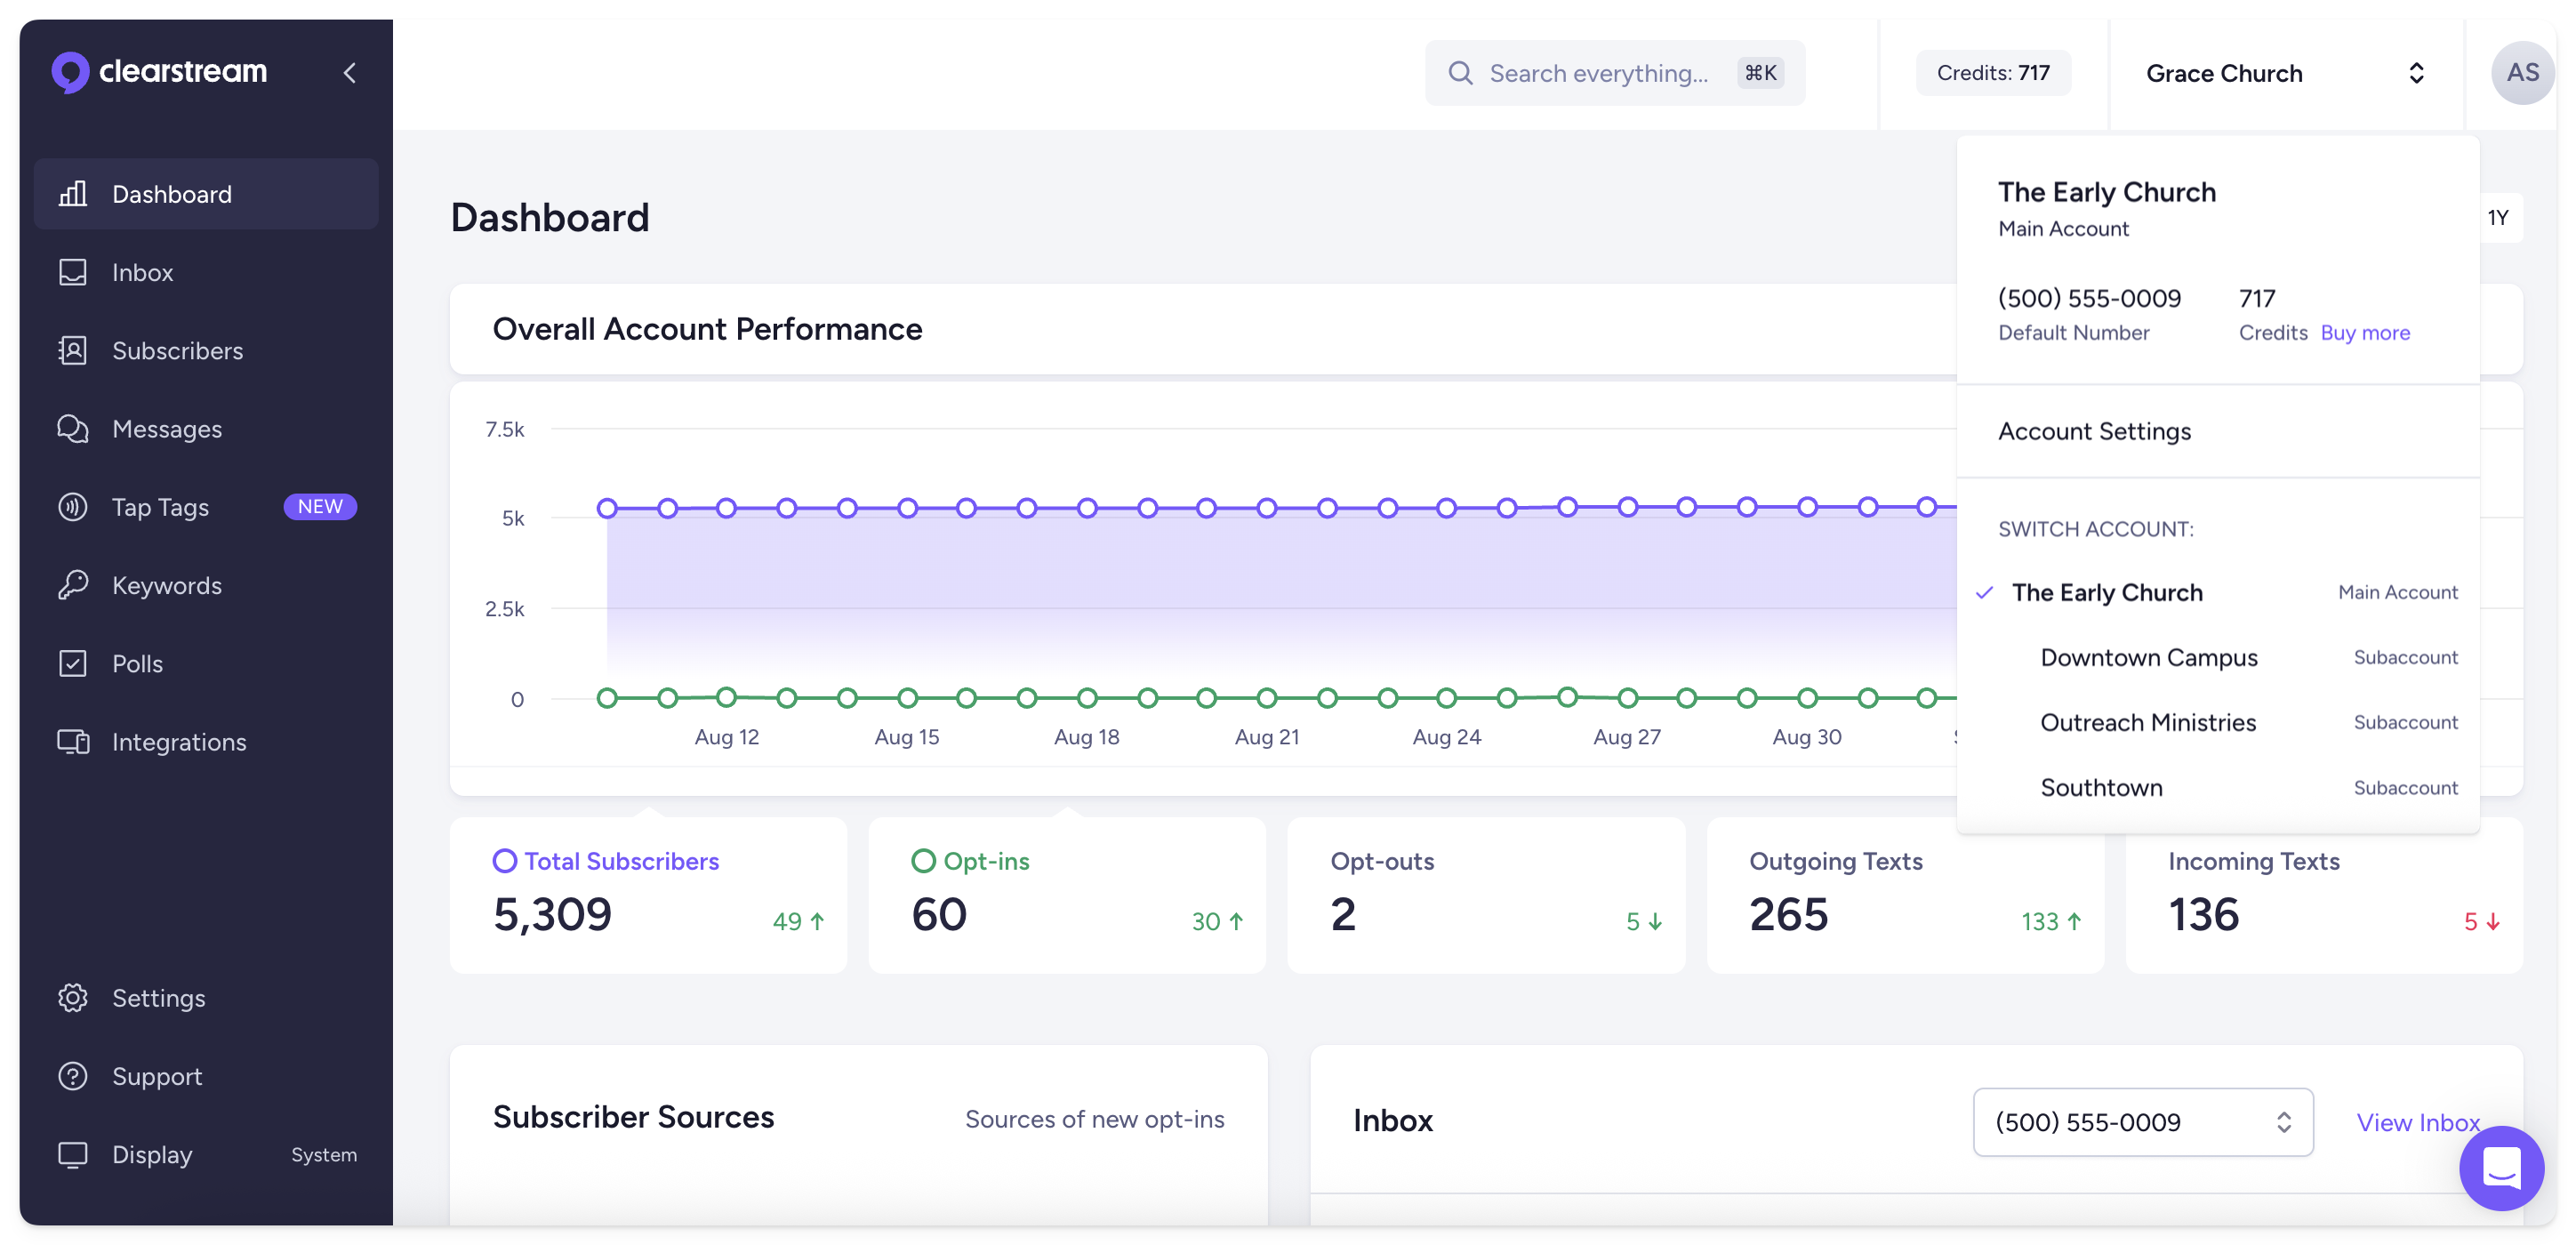Click the Aug 12 subscribers data point
This screenshot has width=2576, height=1245.
(727, 508)
